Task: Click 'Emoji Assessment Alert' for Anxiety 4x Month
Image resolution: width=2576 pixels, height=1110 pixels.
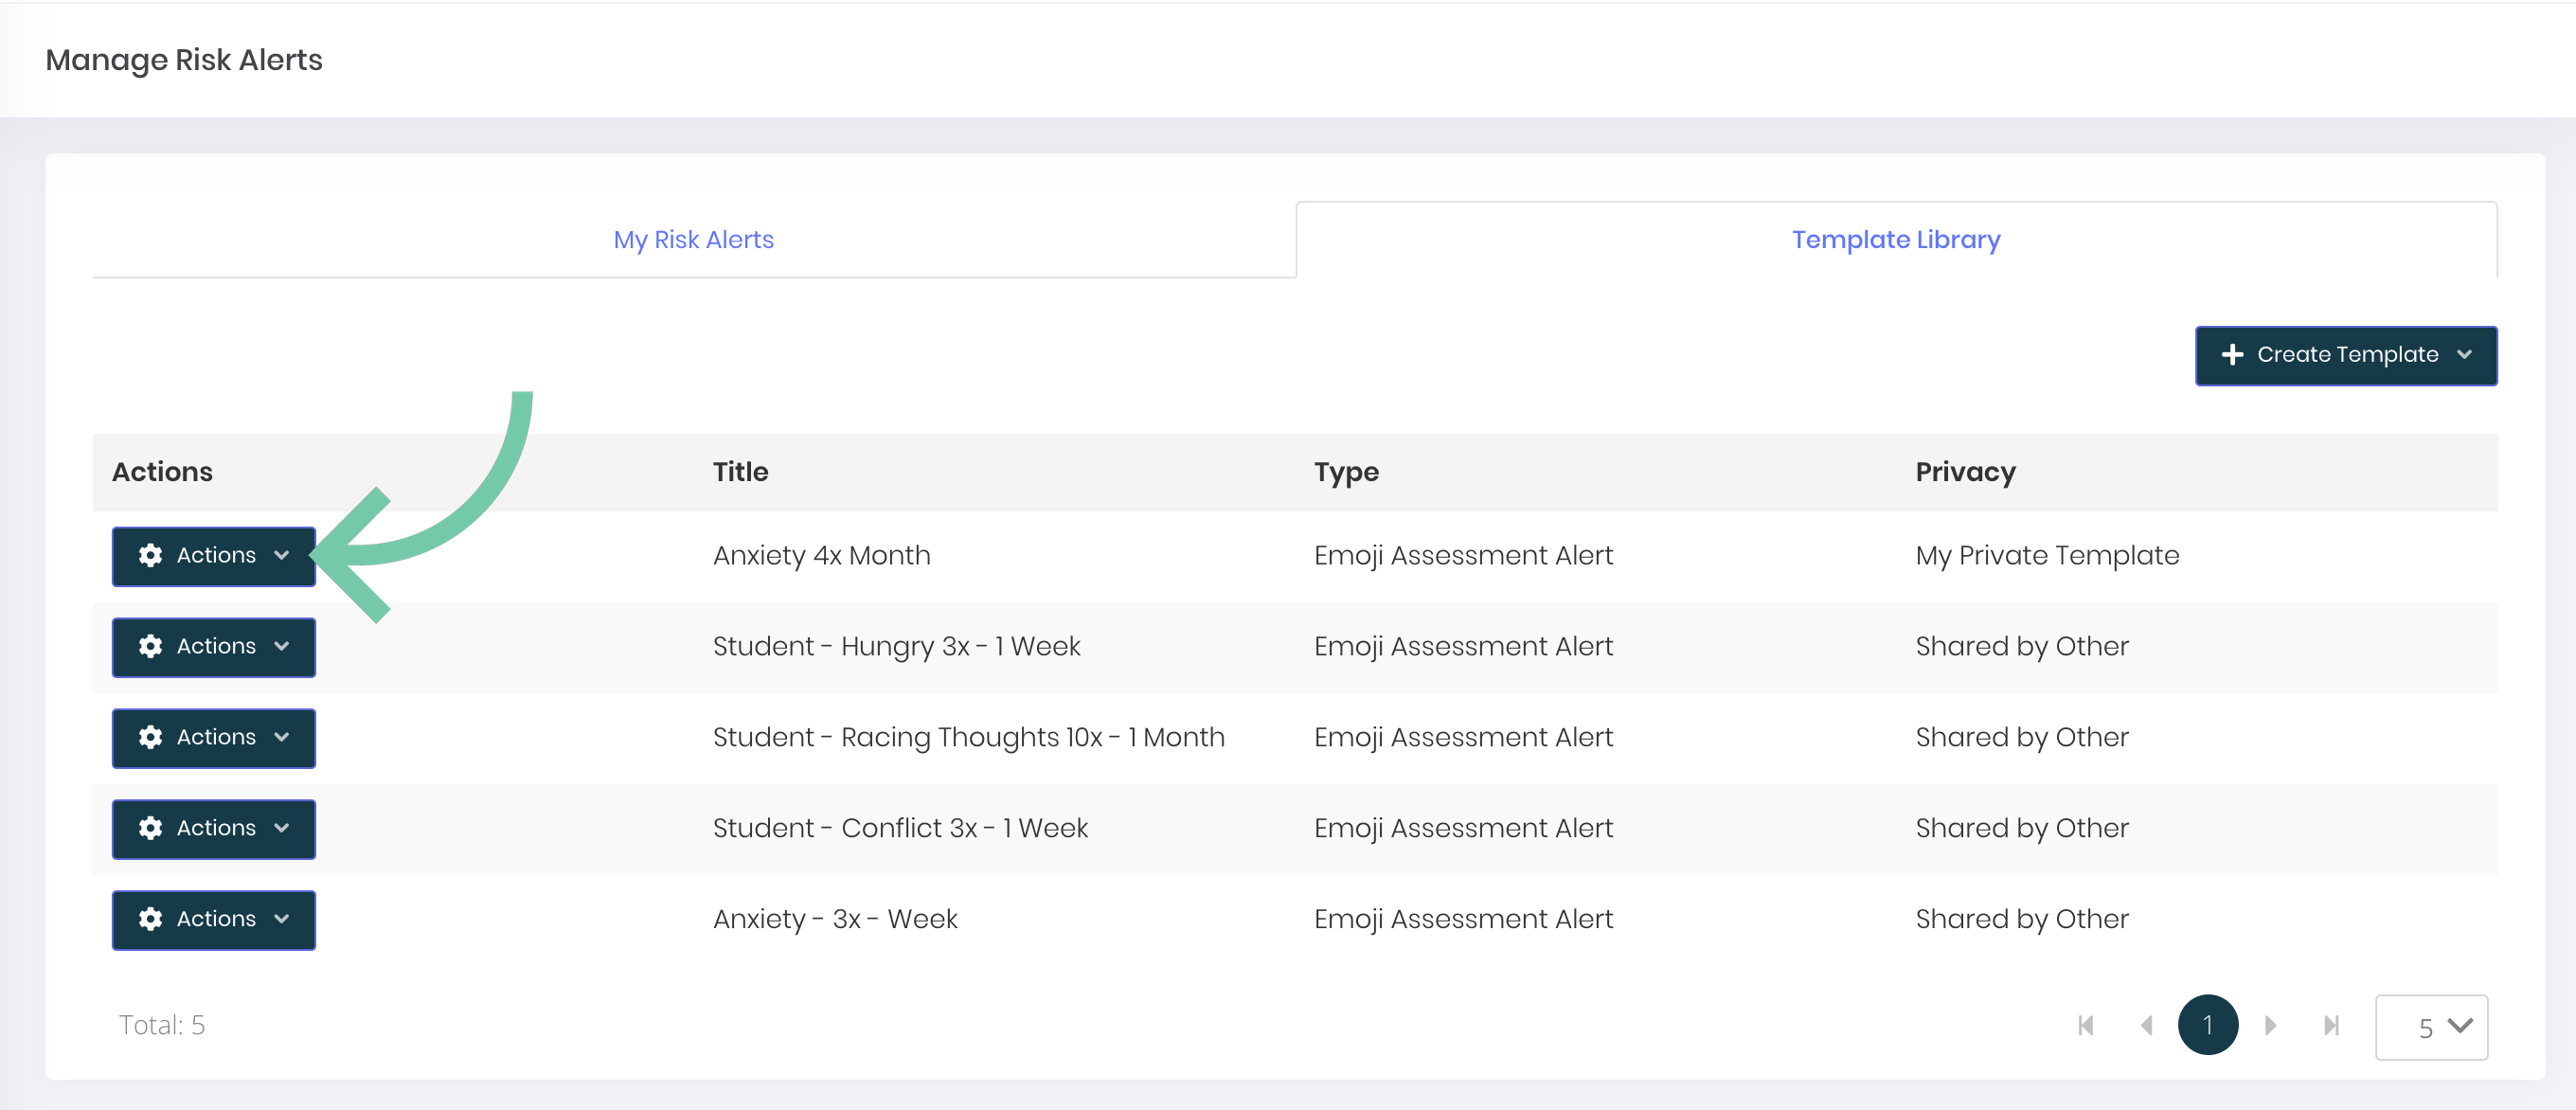Action: click(x=1463, y=556)
